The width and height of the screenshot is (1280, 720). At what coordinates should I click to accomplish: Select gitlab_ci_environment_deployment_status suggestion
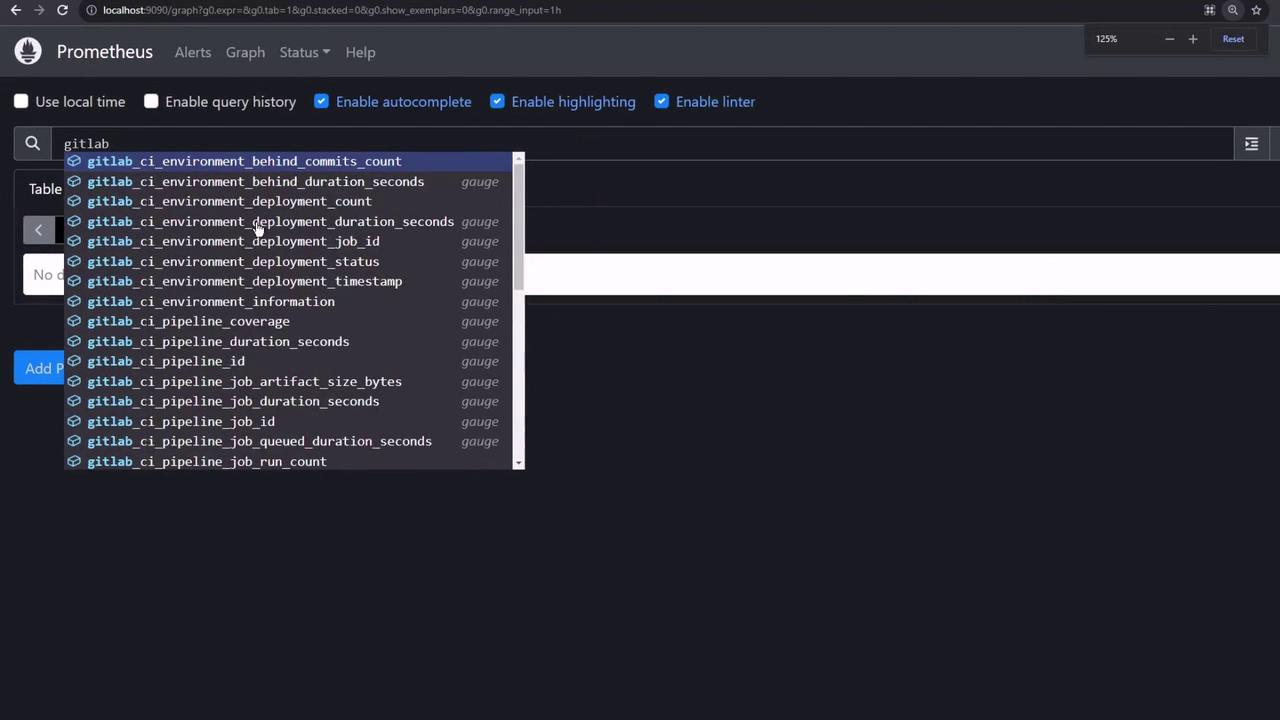coord(289,261)
